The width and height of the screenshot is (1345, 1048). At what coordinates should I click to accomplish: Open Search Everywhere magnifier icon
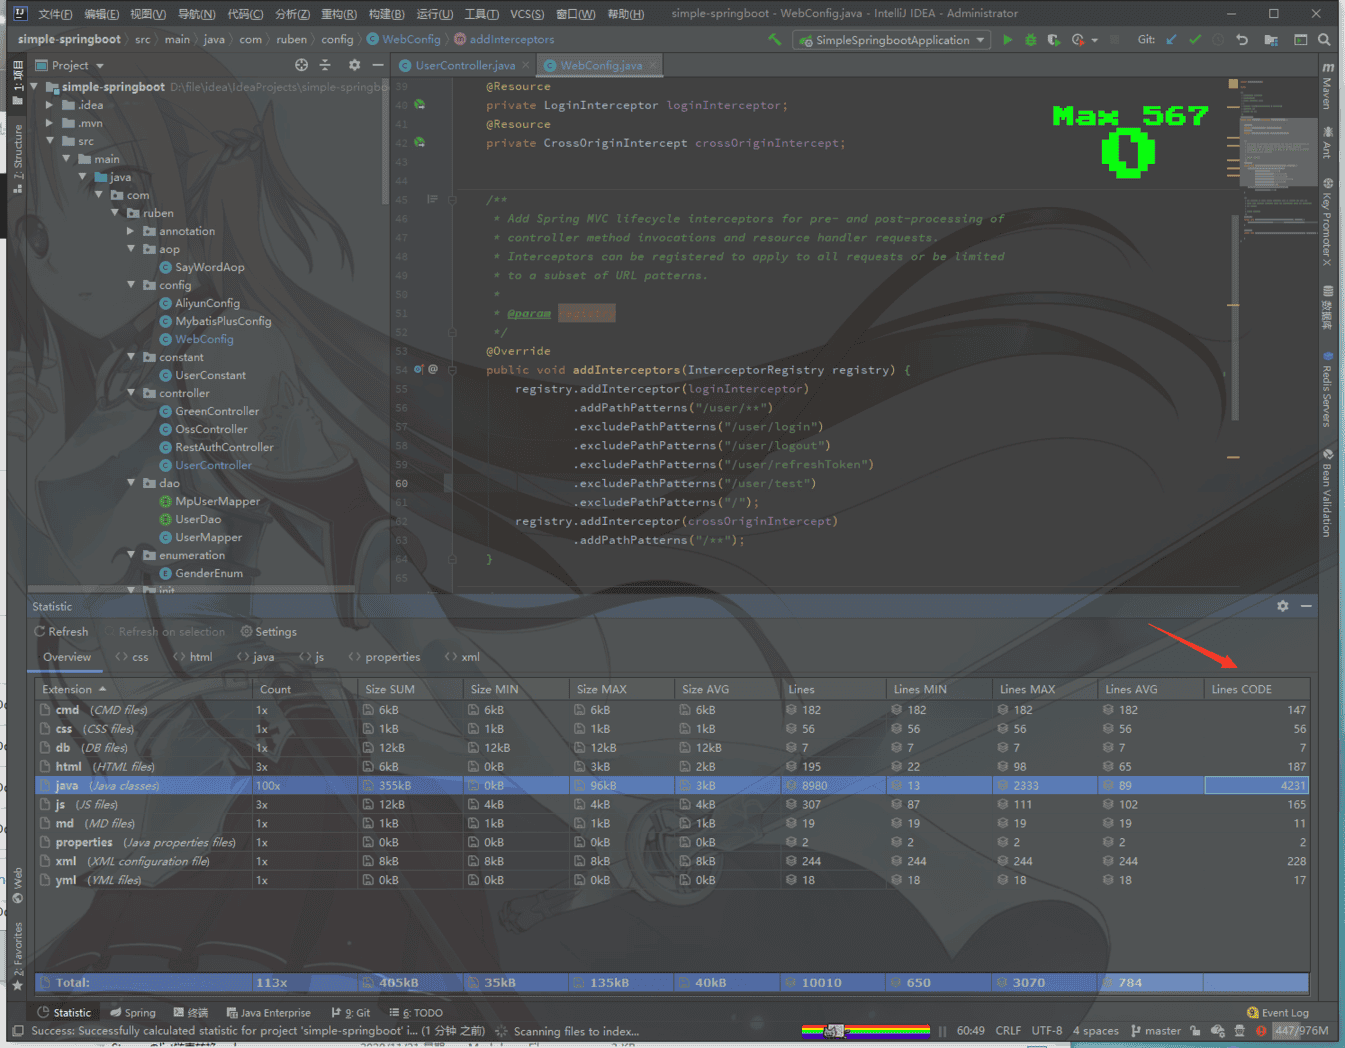click(1324, 40)
